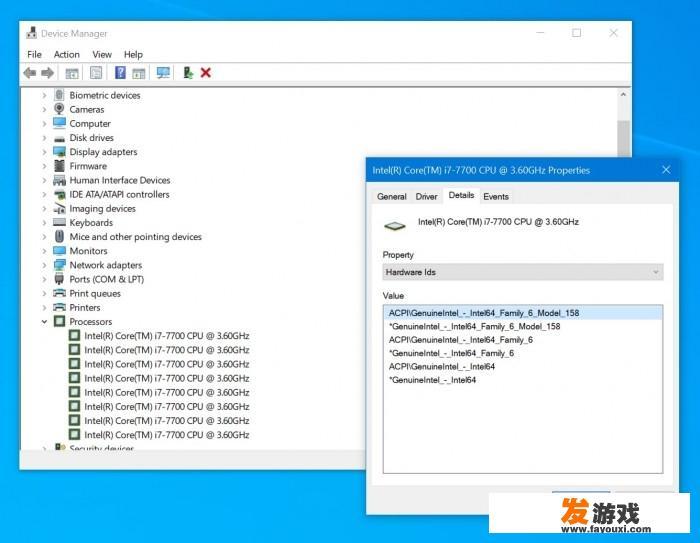Click the Disk drives icon

(x=59, y=138)
